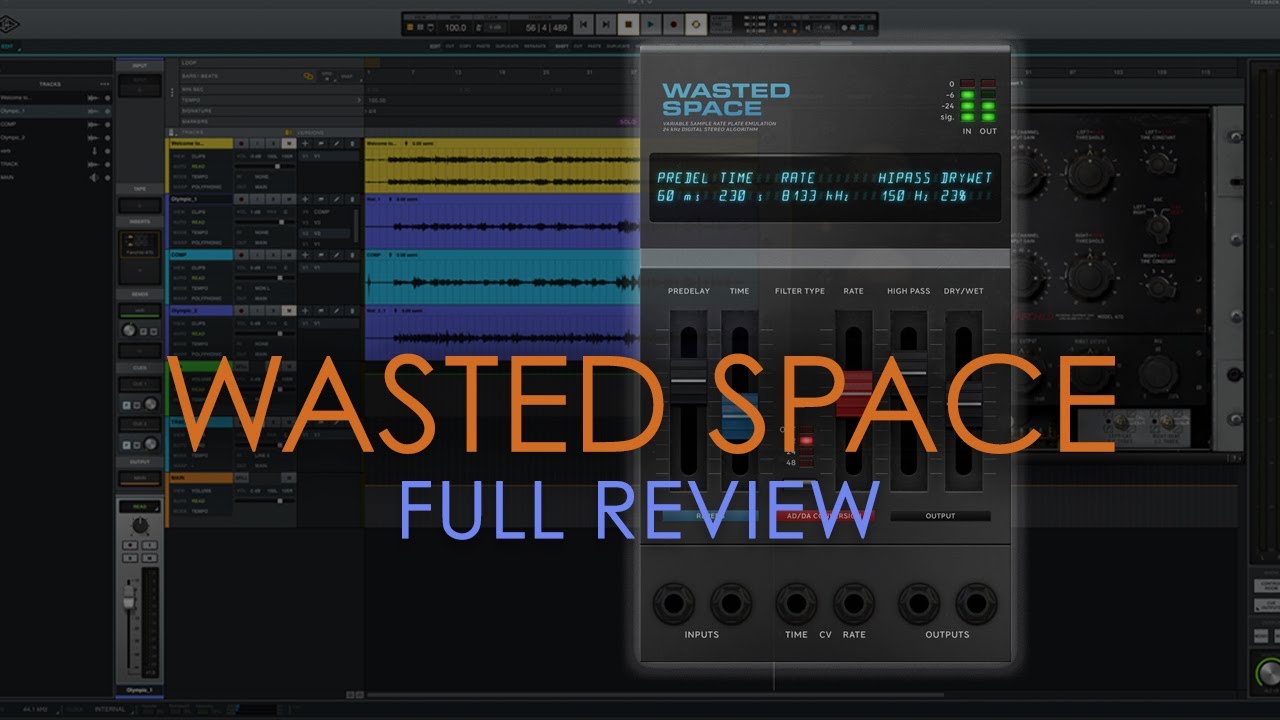This screenshot has width=1280, height=720.
Task: Click the 8133 kHz RATE value in the display
Action: [x=815, y=197]
